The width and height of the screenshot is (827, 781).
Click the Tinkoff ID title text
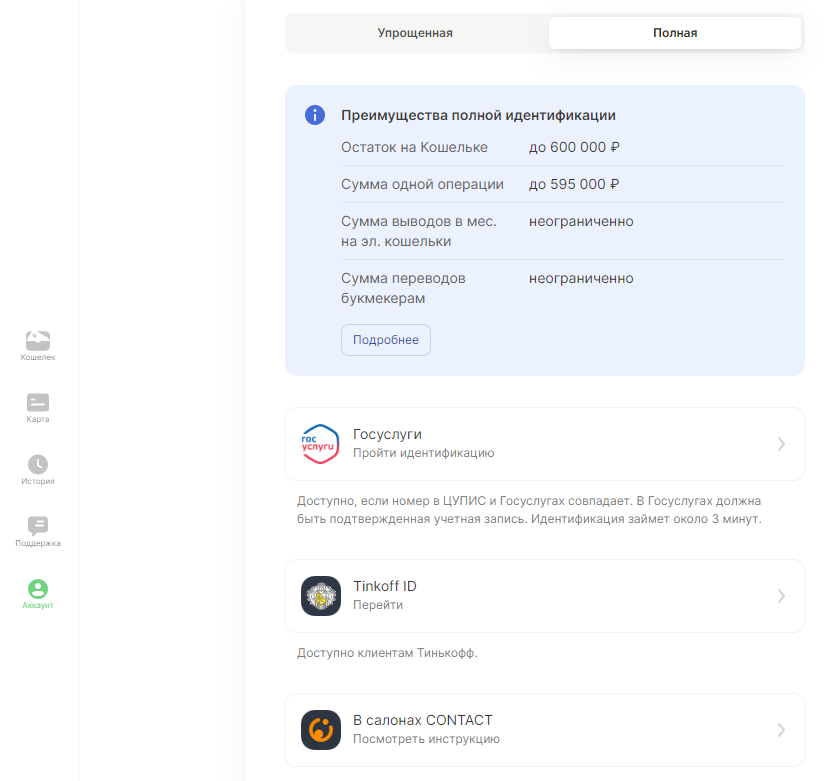(384, 586)
